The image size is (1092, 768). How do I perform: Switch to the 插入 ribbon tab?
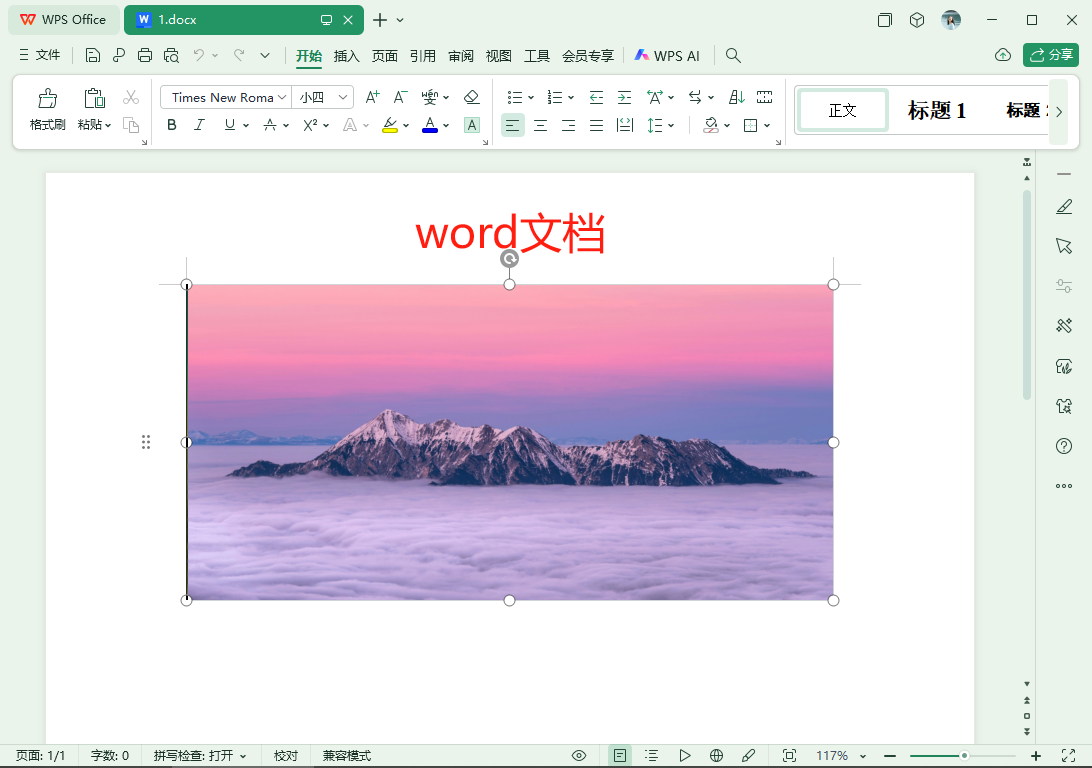[346, 56]
